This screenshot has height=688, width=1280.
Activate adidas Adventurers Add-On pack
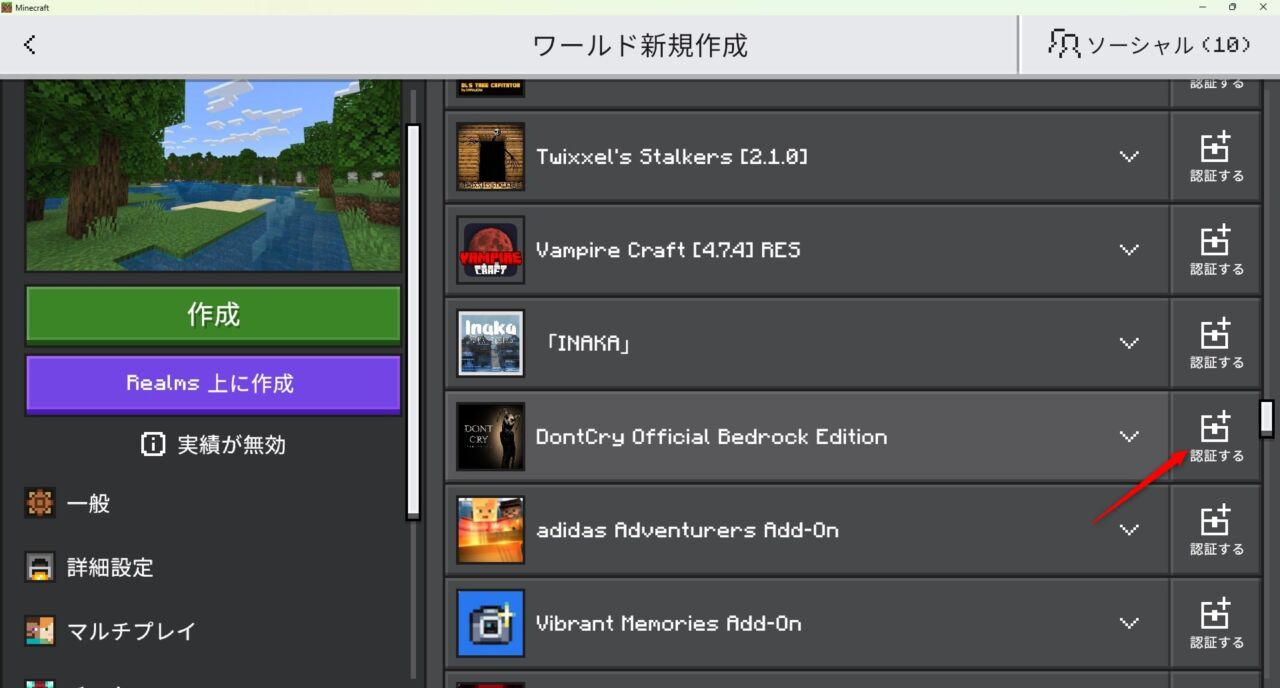click(1216, 530)
